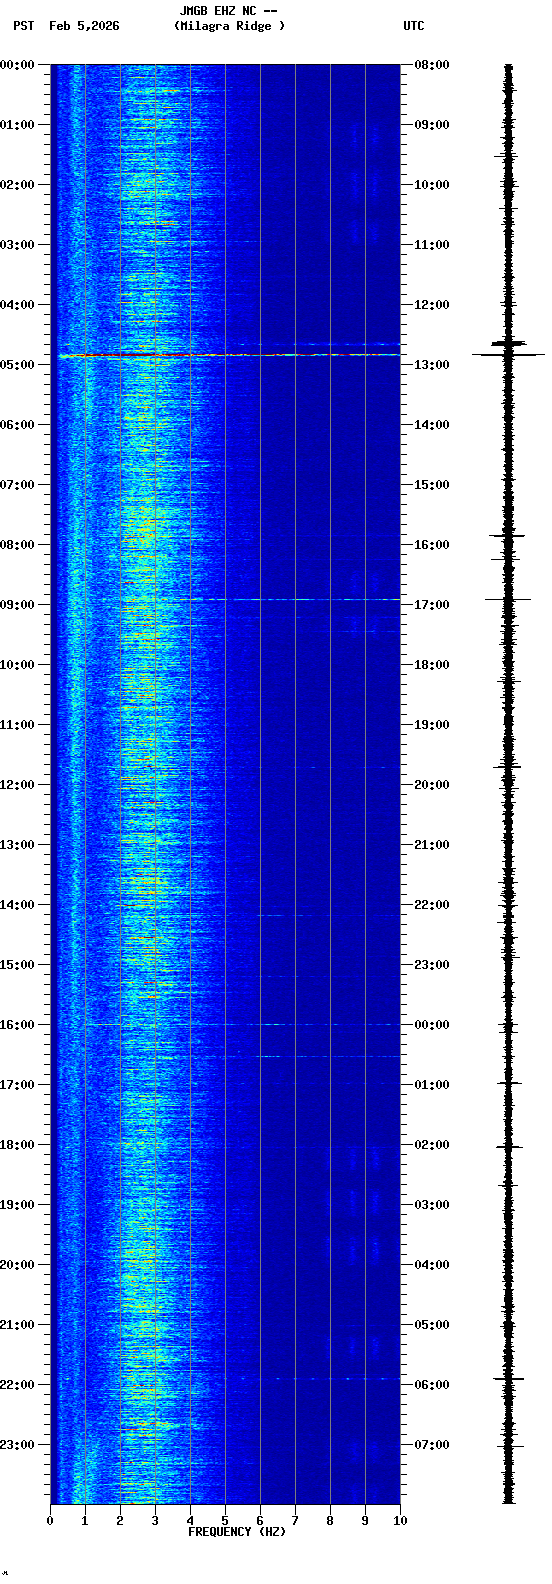Click the PST axis label 03:00

click(x=18, y=245)
